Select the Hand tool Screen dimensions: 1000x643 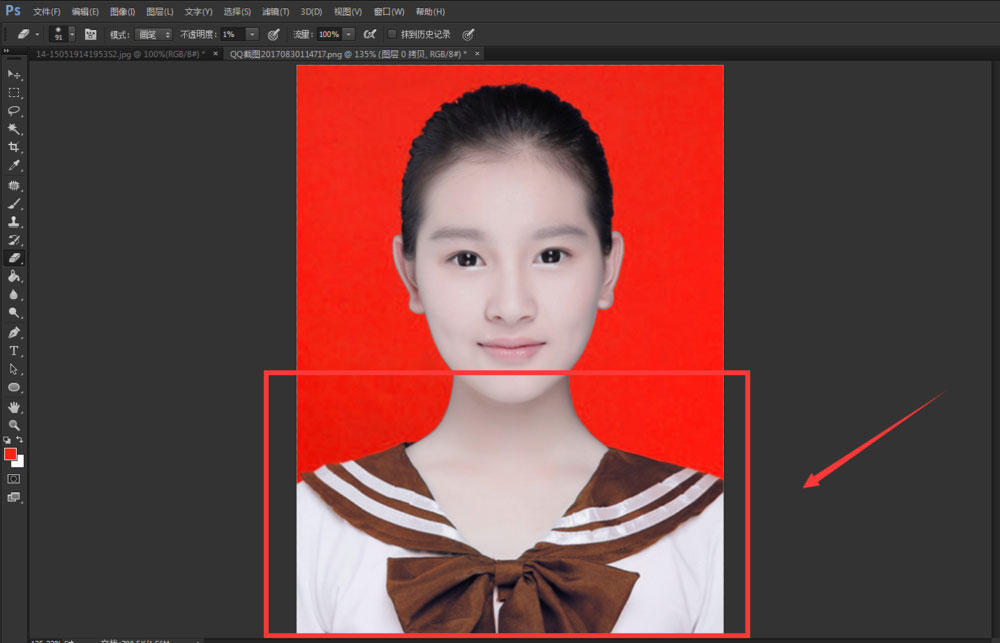pos(14,407)
